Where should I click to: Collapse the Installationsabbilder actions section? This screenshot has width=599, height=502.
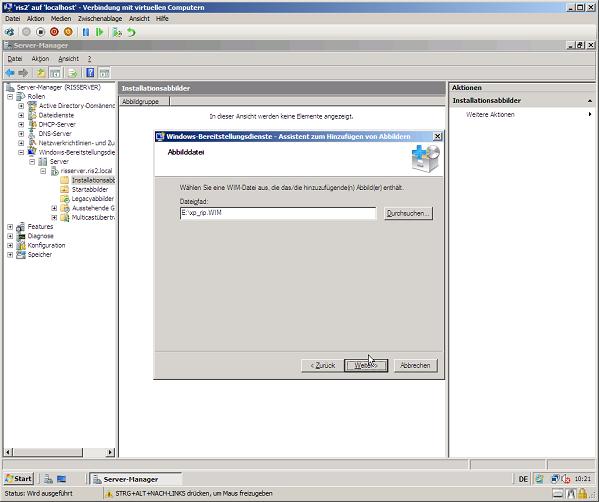[x=589, y=101]
